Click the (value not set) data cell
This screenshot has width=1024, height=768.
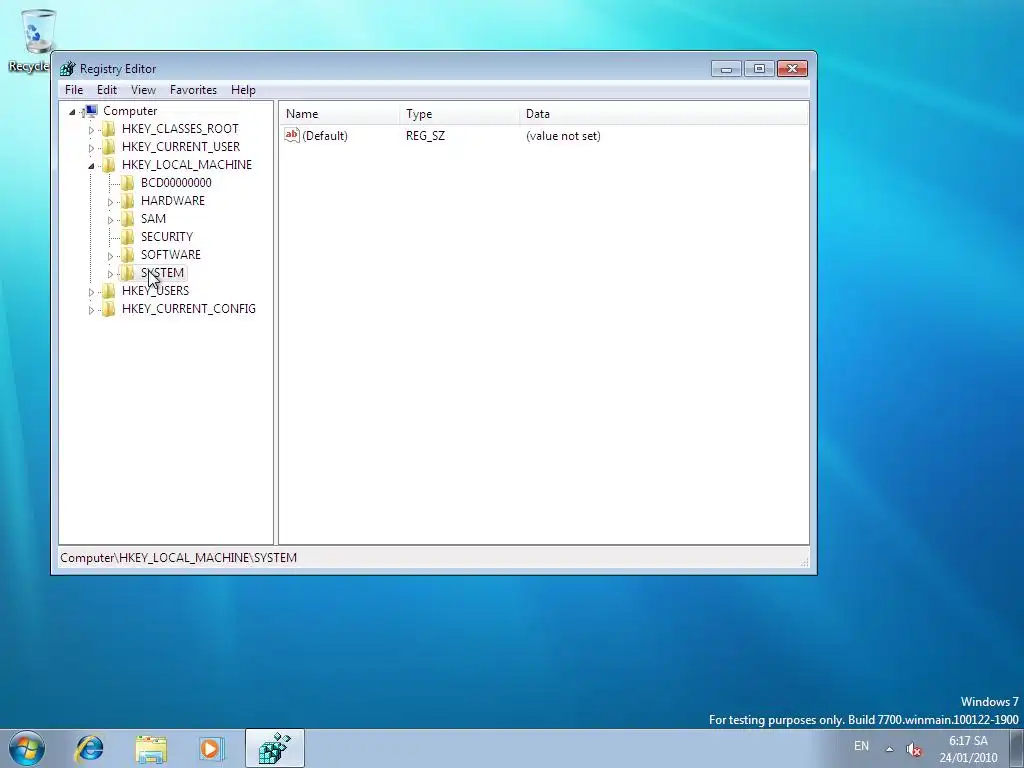coord(563,136)
